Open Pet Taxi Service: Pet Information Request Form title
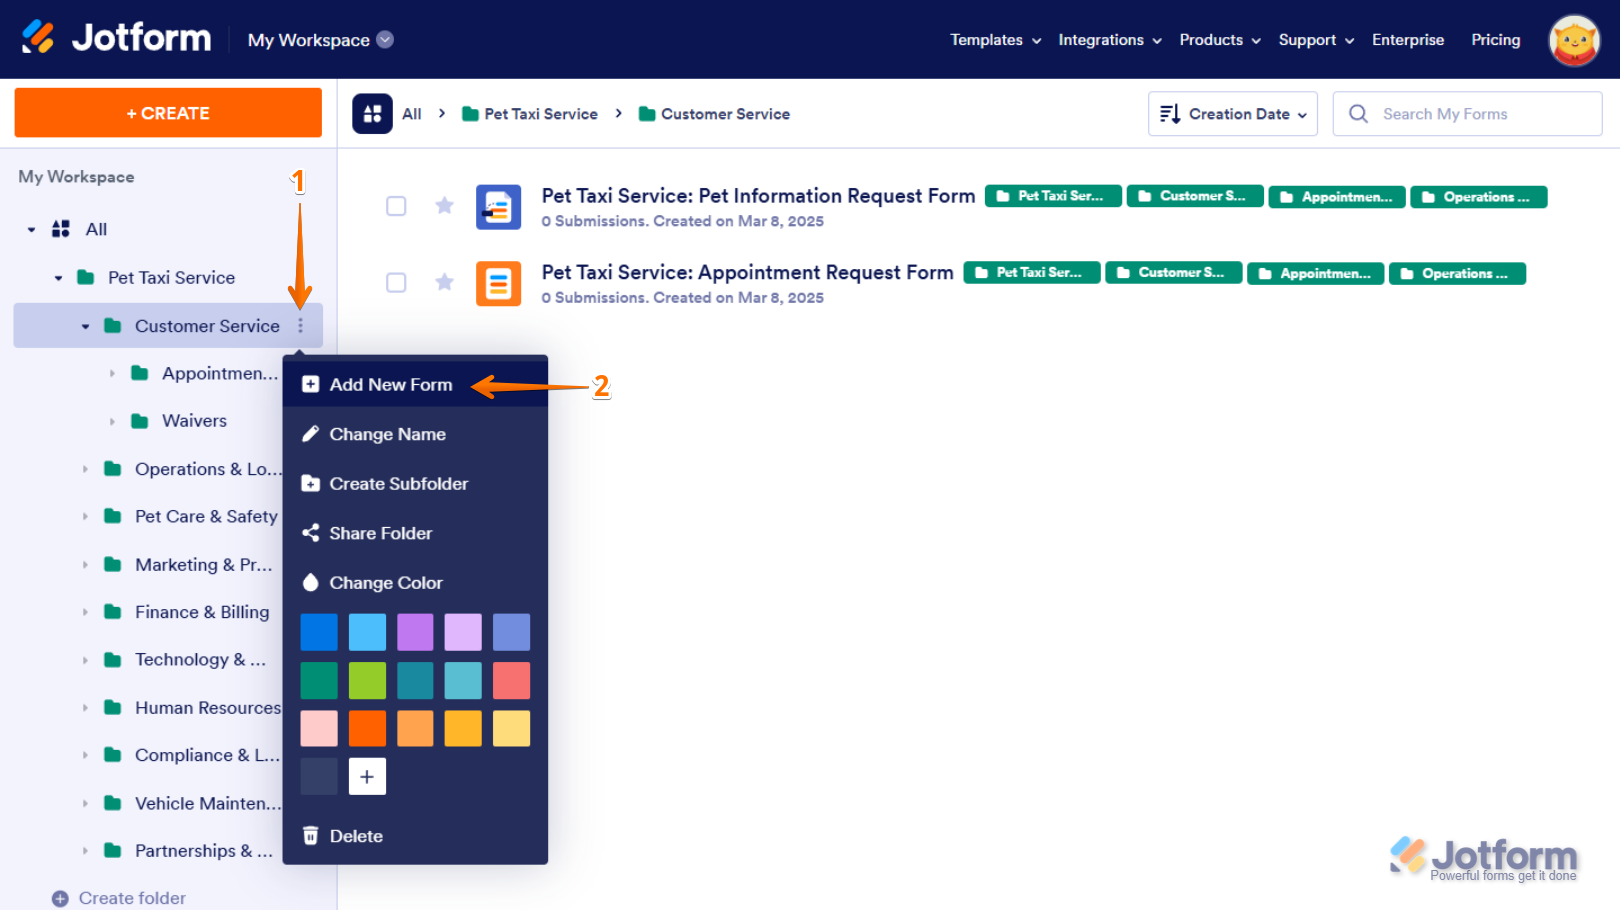This screenshot has width=1620, height=910. 758,196
